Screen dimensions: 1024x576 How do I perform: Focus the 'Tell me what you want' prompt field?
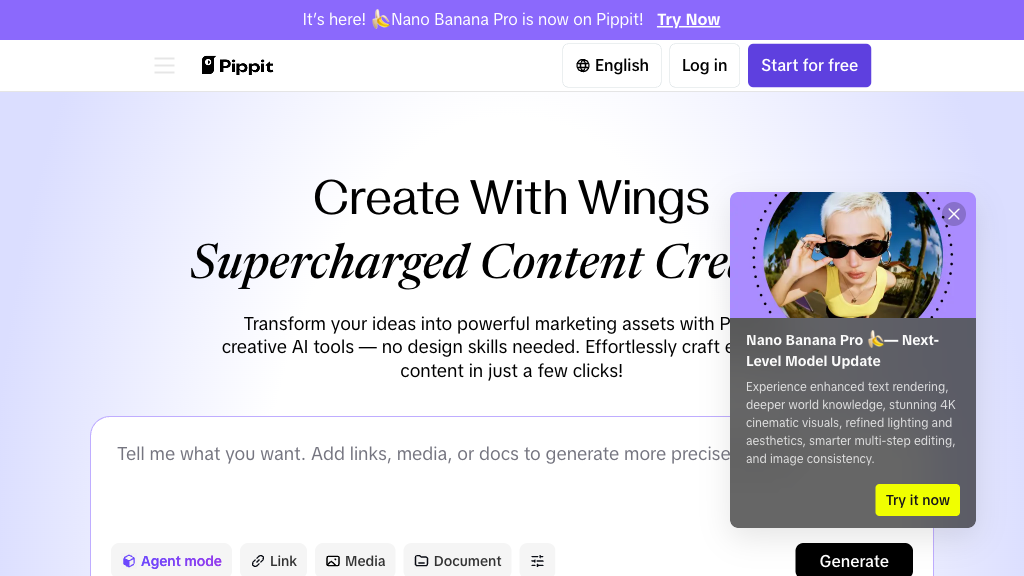pyautogui.click(x=418, y=477)
